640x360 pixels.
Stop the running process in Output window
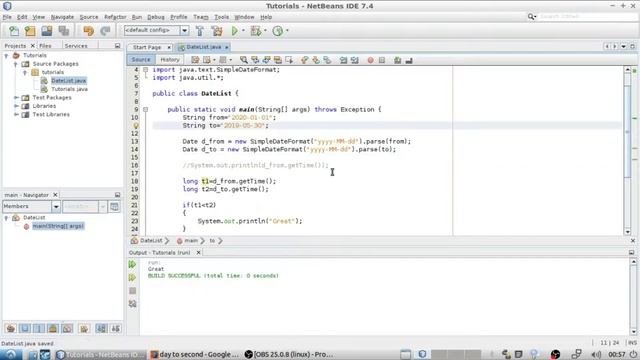132,291
